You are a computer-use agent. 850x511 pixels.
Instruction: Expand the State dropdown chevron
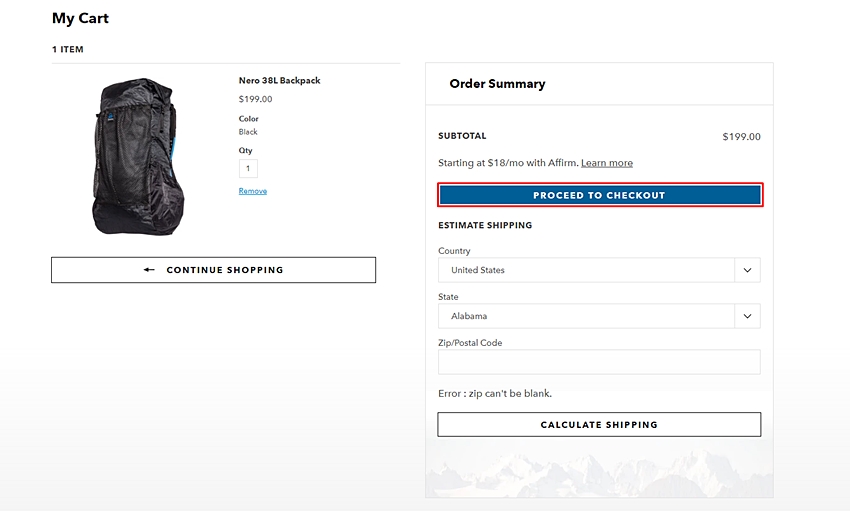[748, 316]
